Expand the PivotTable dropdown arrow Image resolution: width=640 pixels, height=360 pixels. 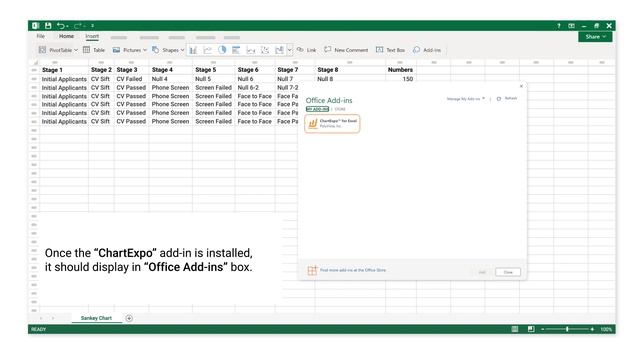pos(76,50)
